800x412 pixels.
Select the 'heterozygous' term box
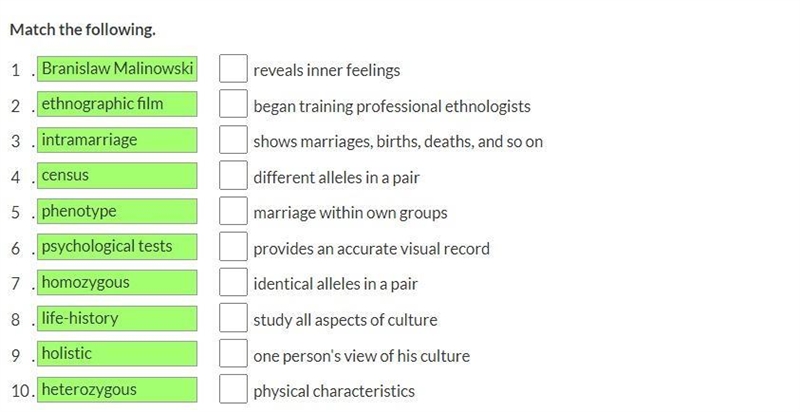coord(117,390)
